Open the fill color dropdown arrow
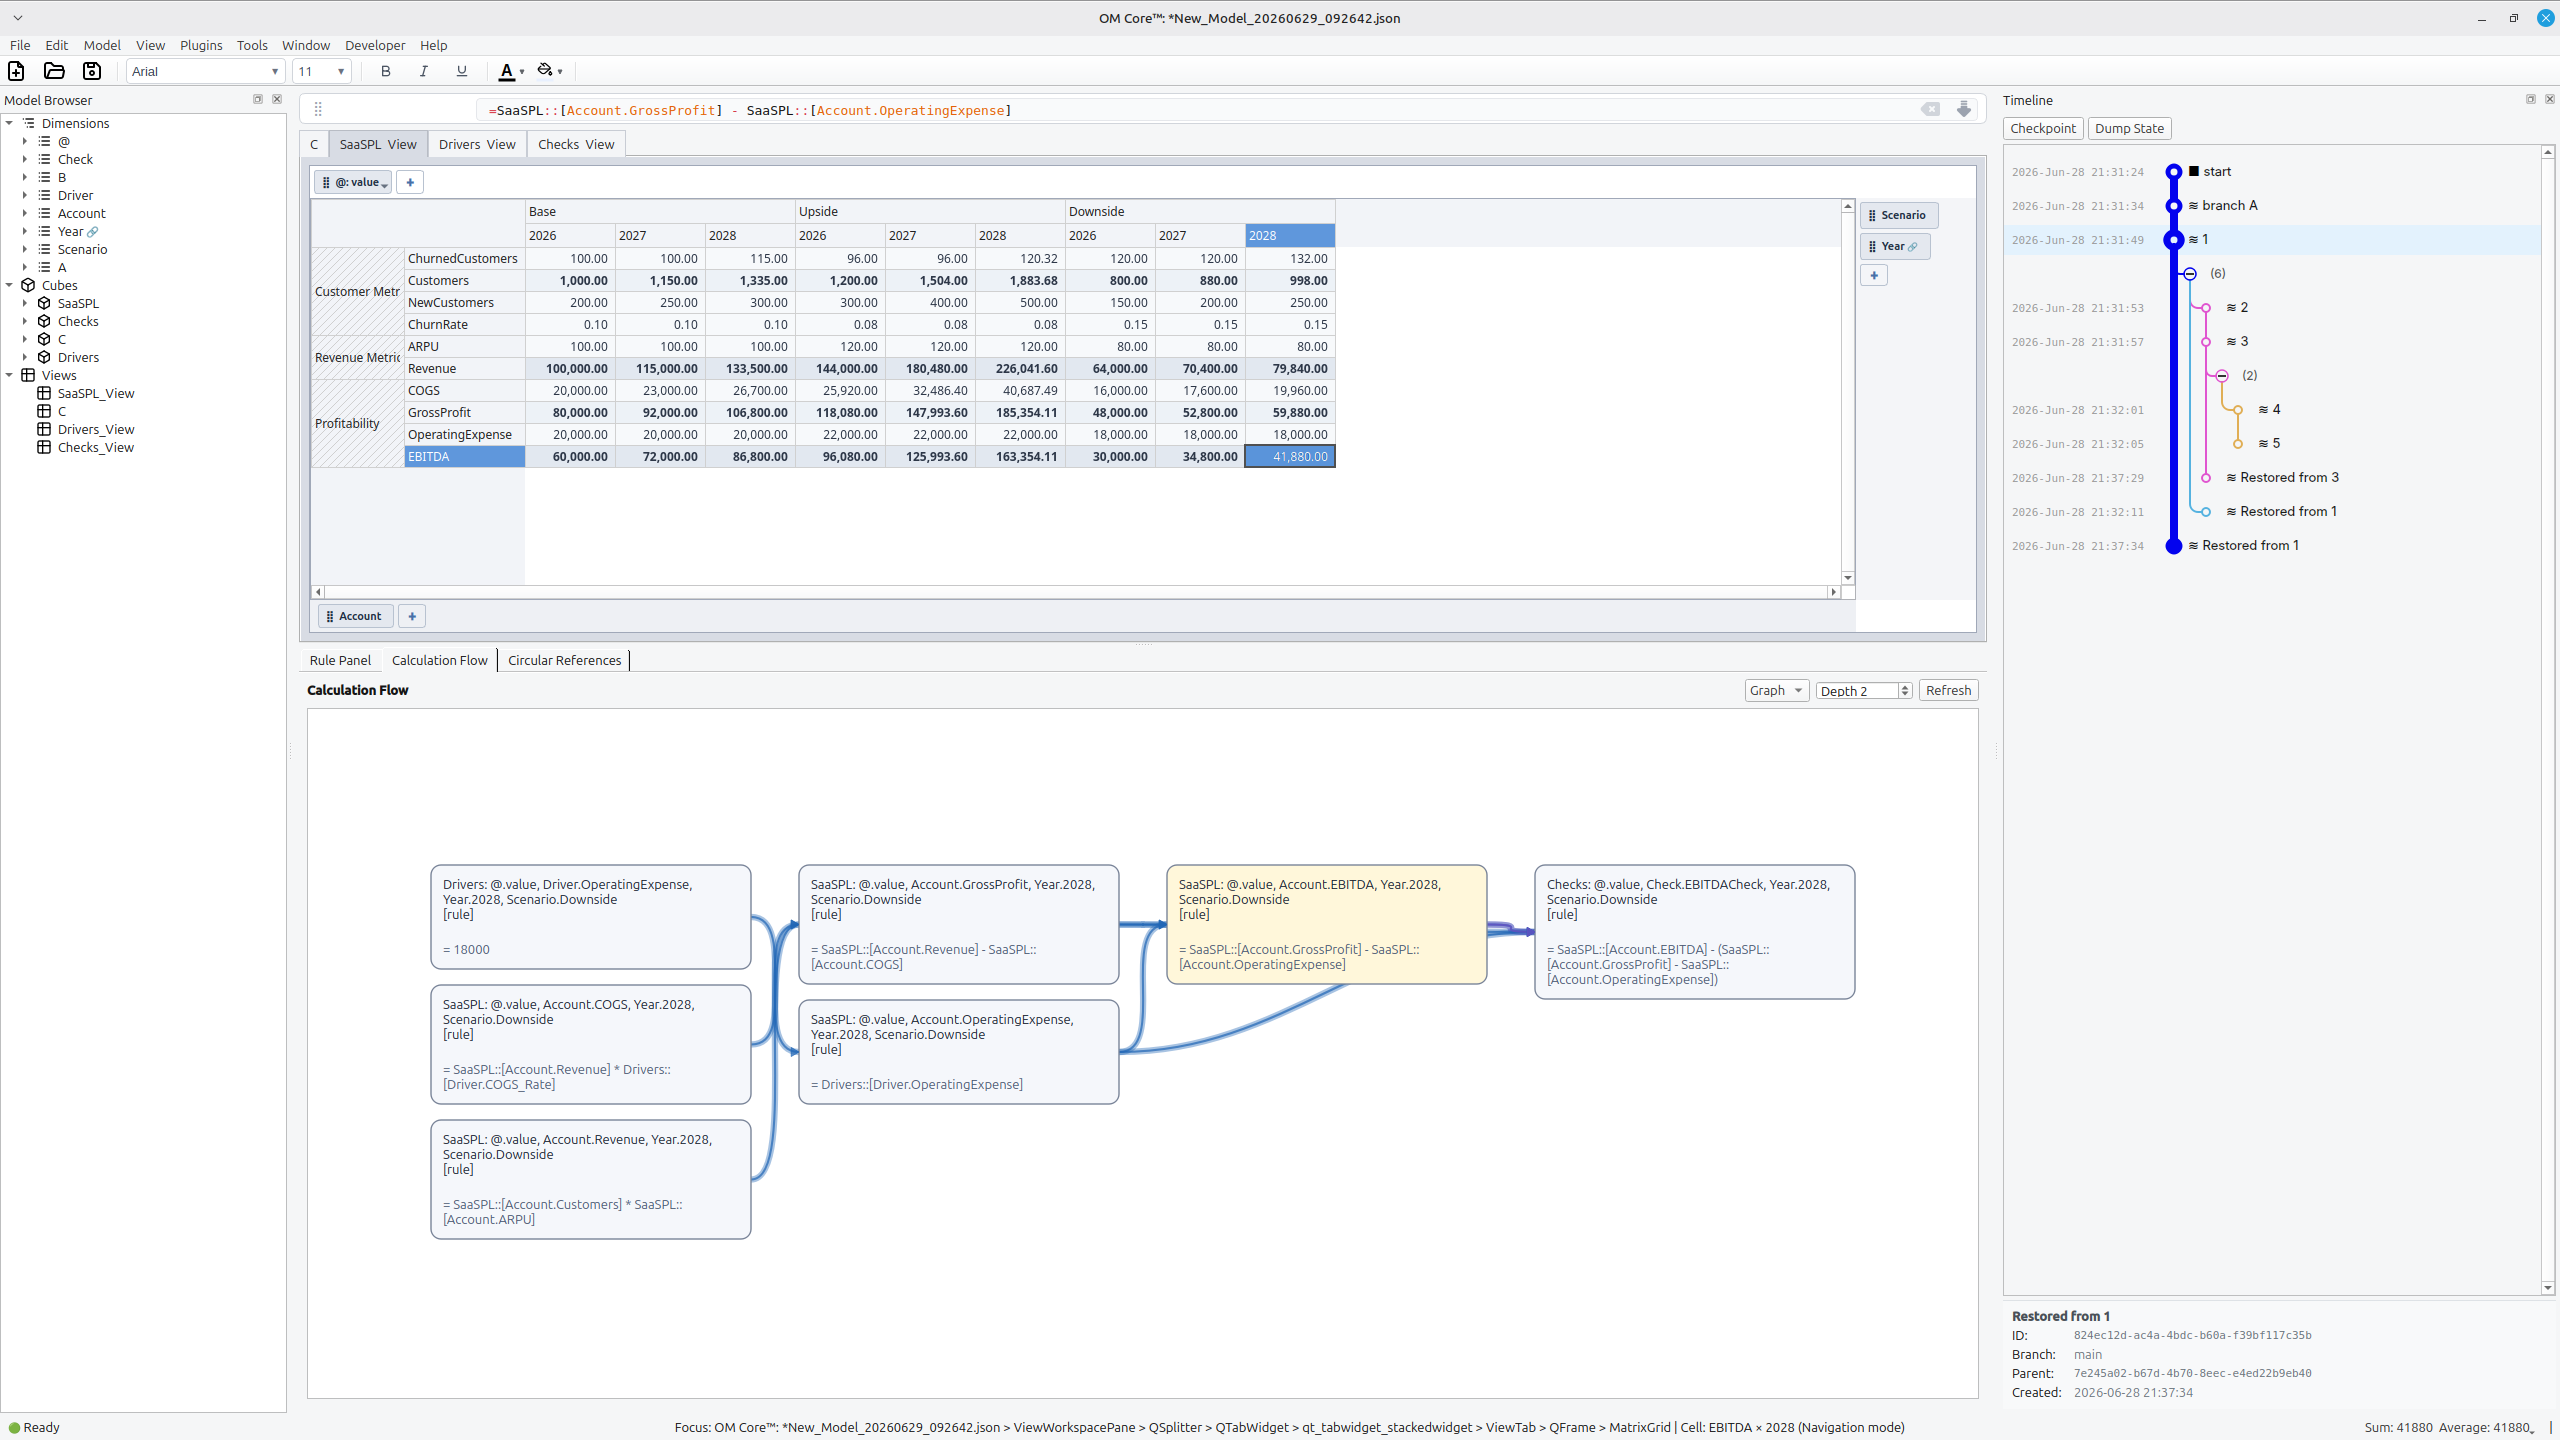 coord(560,72)
